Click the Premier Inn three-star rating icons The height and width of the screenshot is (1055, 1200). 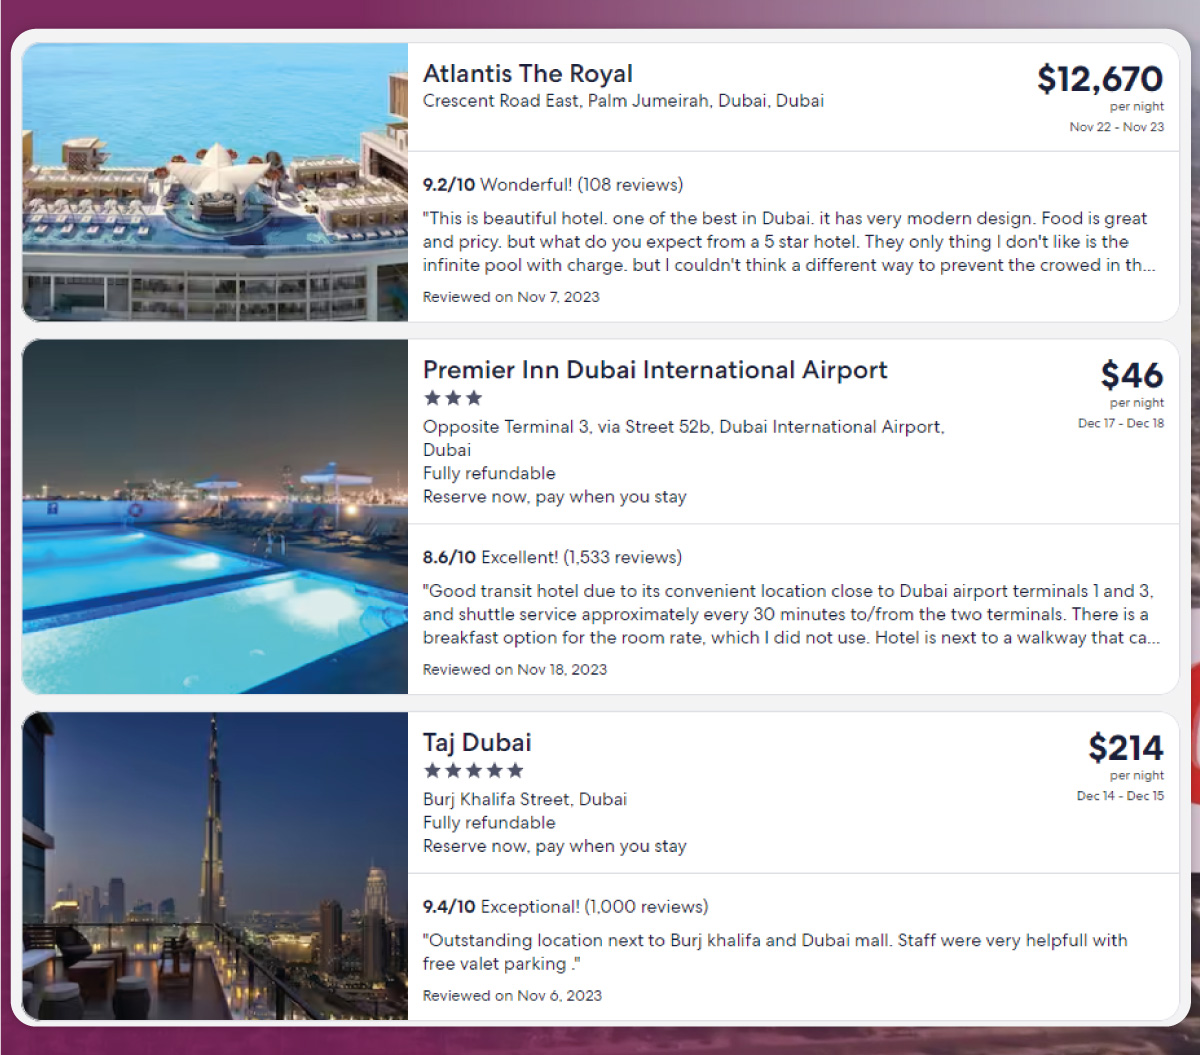[453, 398]
